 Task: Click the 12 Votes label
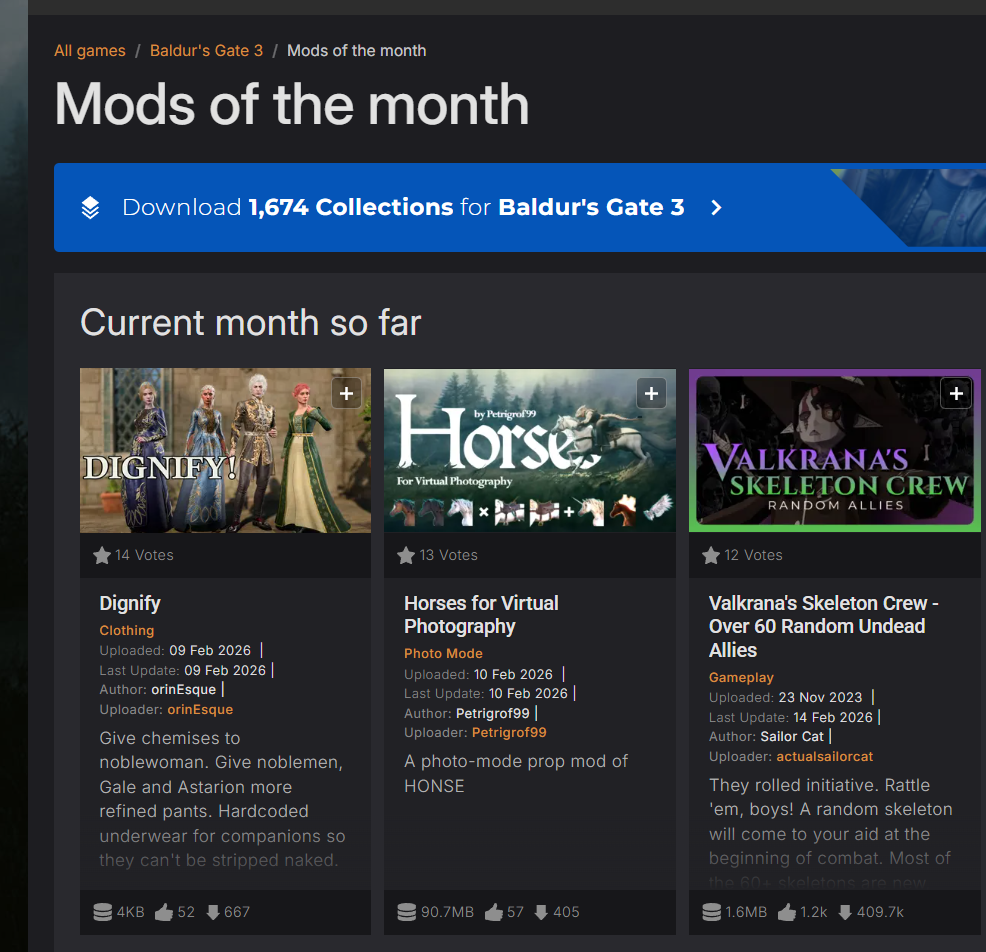[754, 555]
